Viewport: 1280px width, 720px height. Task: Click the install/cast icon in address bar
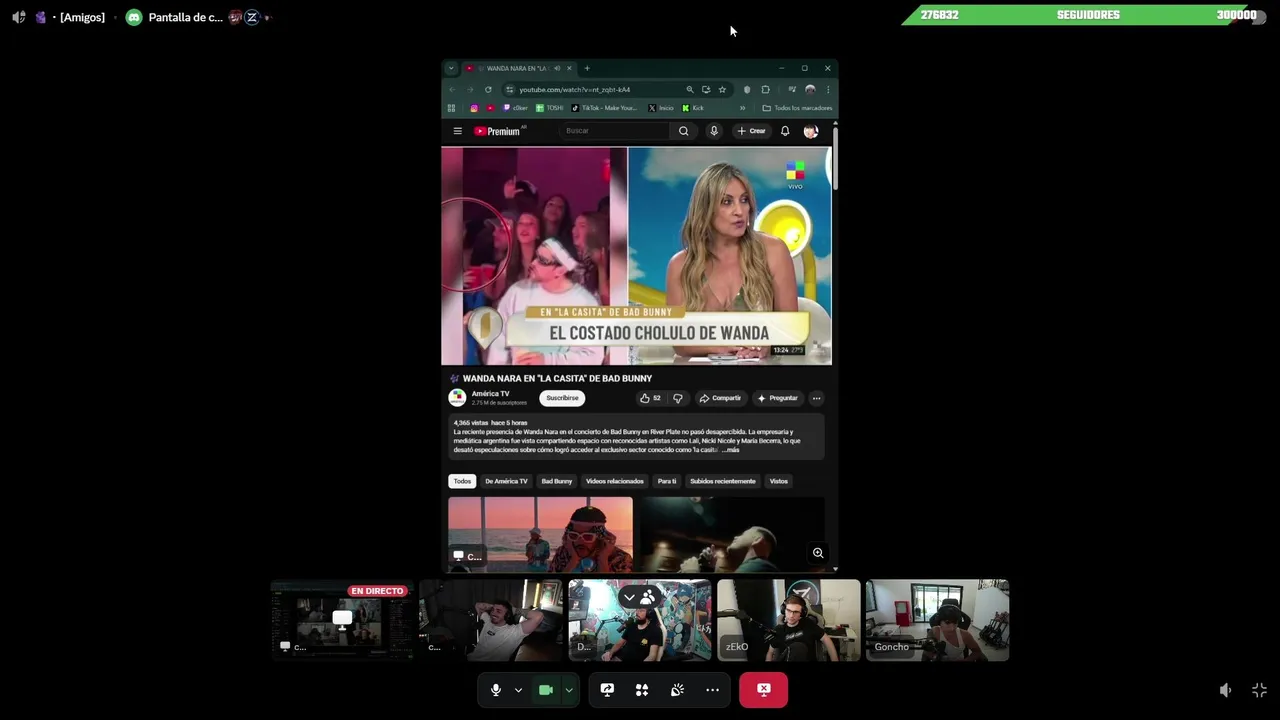coord(706,89)
